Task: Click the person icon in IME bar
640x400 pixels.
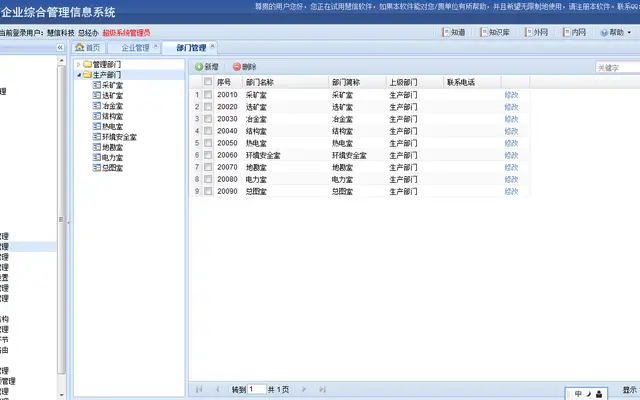Action: 599,394
